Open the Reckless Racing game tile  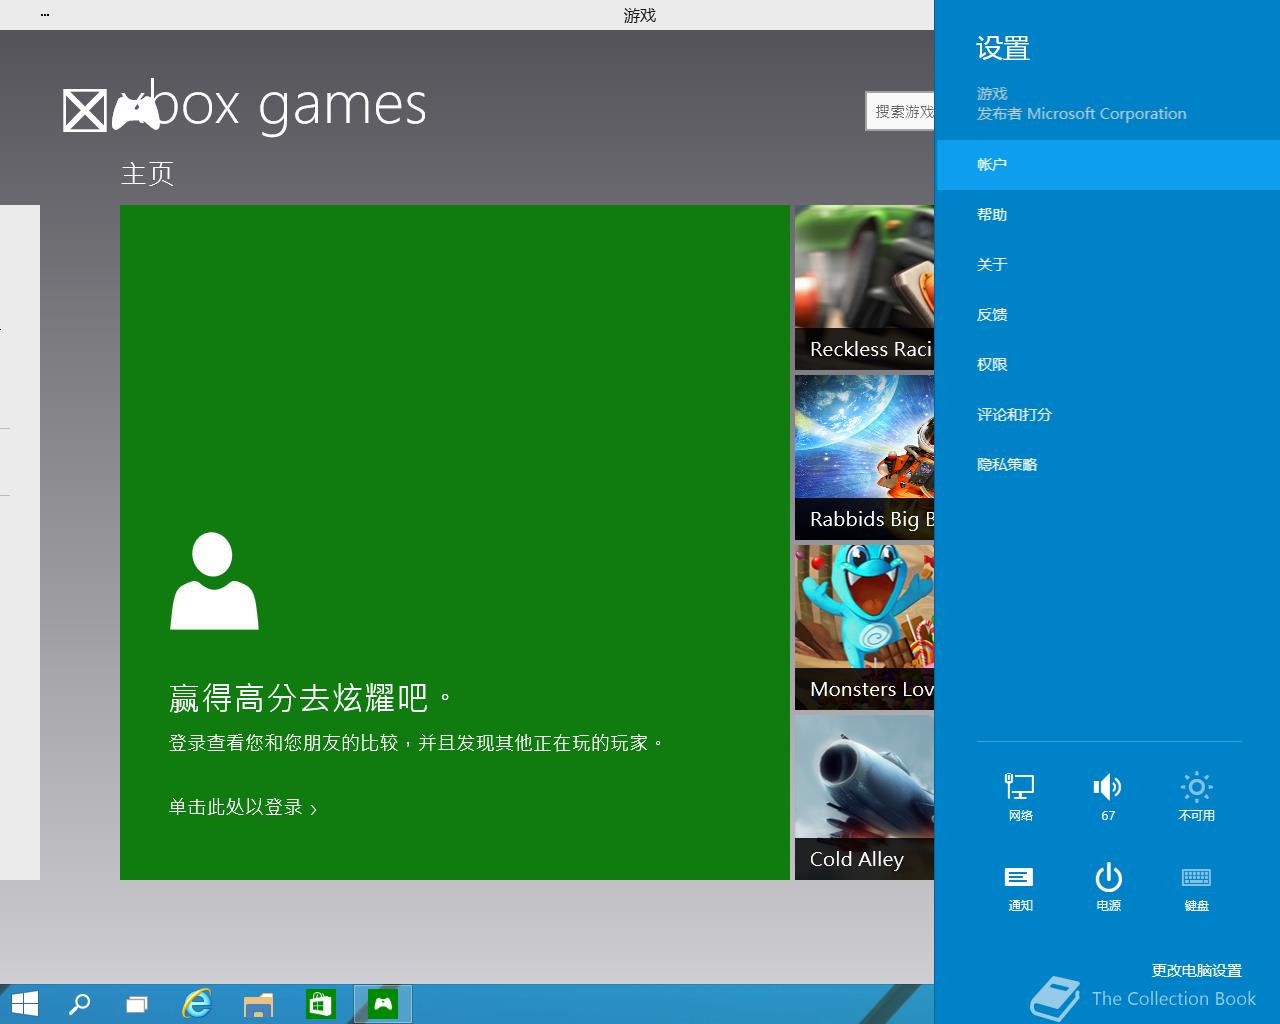pos(864,288)
